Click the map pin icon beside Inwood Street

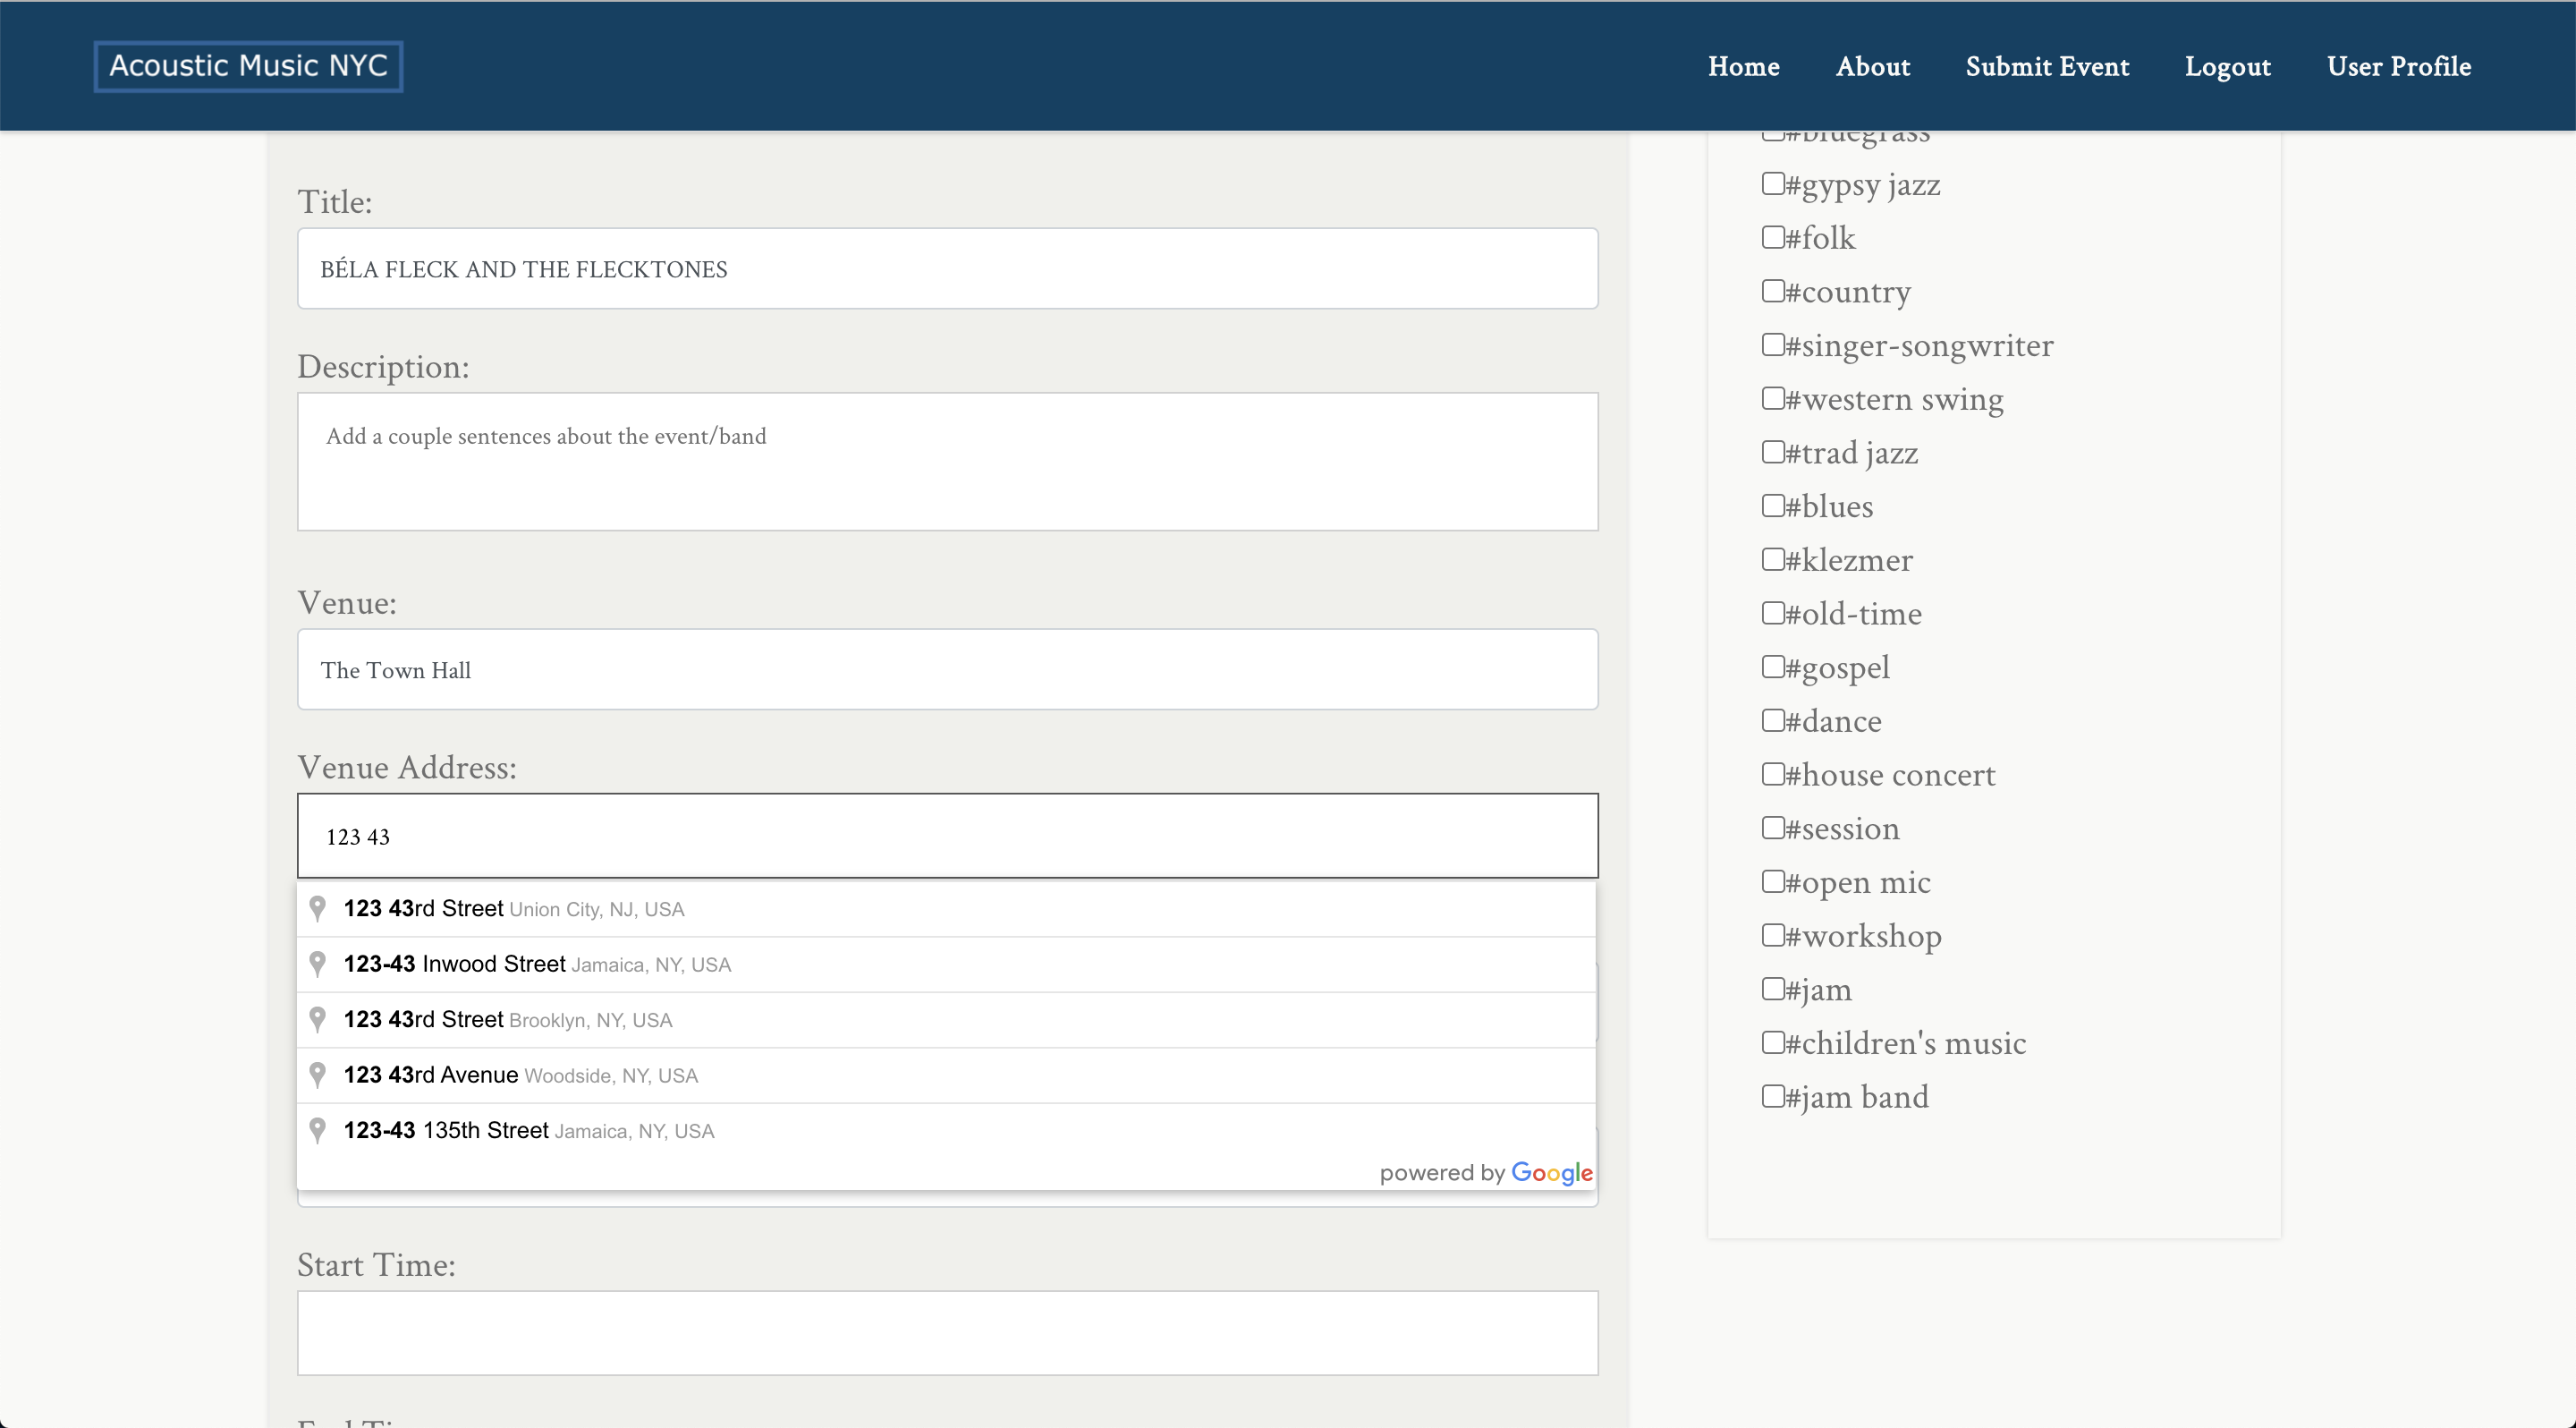[317, 964]
